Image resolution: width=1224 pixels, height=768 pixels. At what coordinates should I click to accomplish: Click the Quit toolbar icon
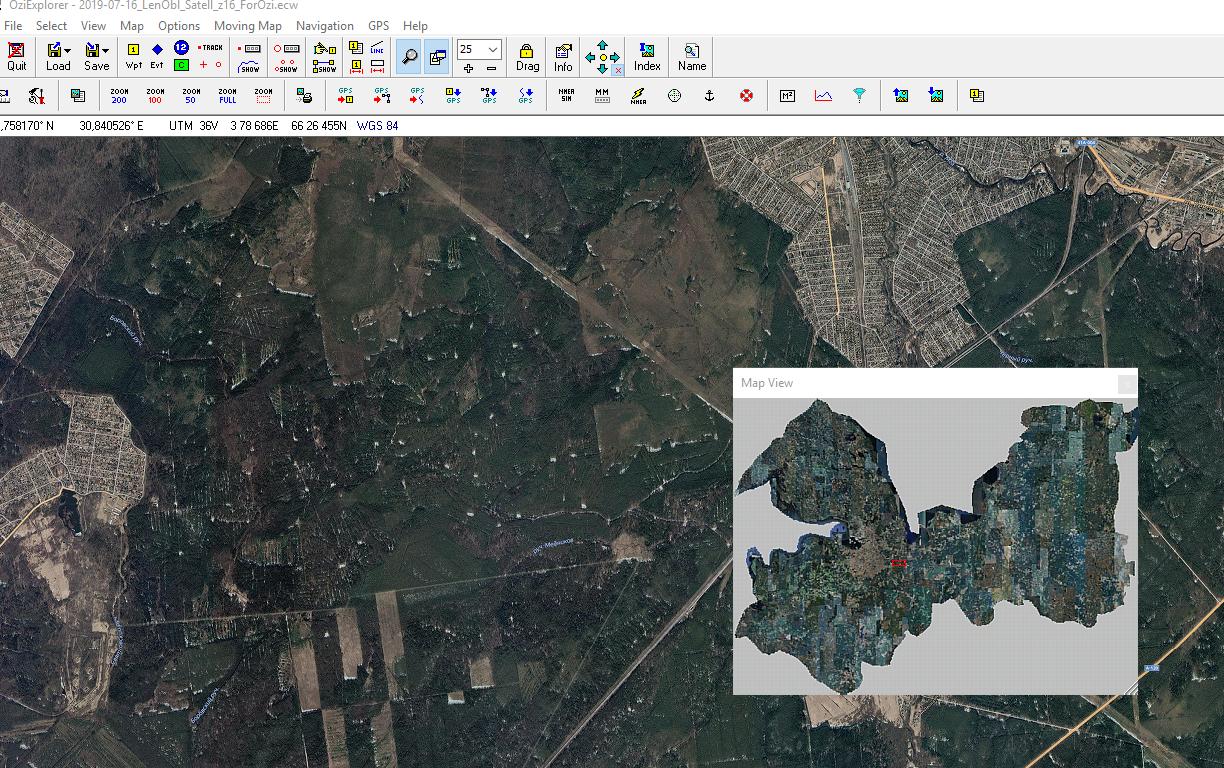point(16,56)
